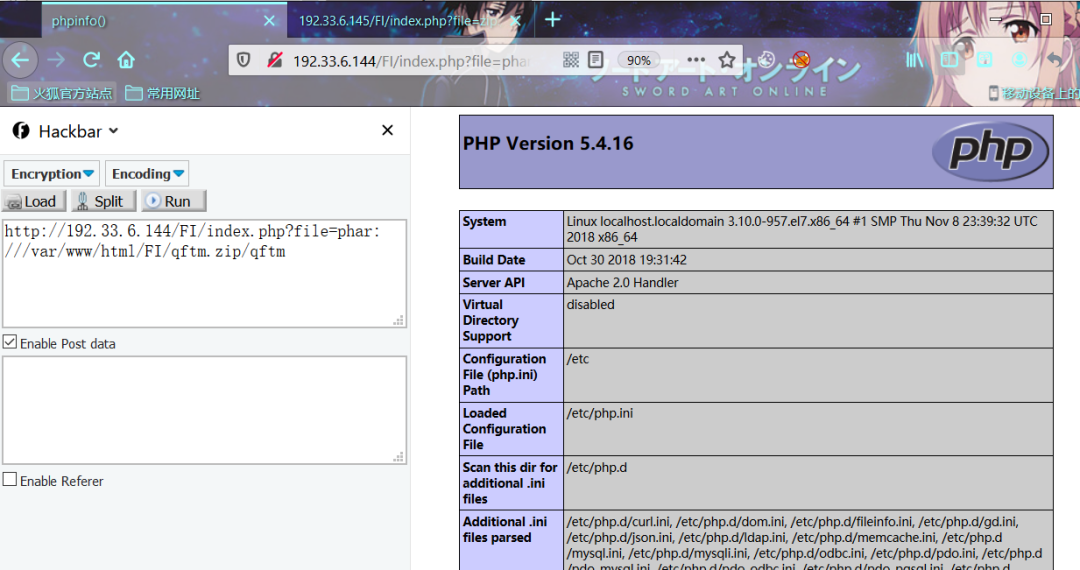Viewport: 1080px width, 570px height.
Task: Open the Hackbar sidebar switcher dropdown
Action: click(x=79, y=131)
